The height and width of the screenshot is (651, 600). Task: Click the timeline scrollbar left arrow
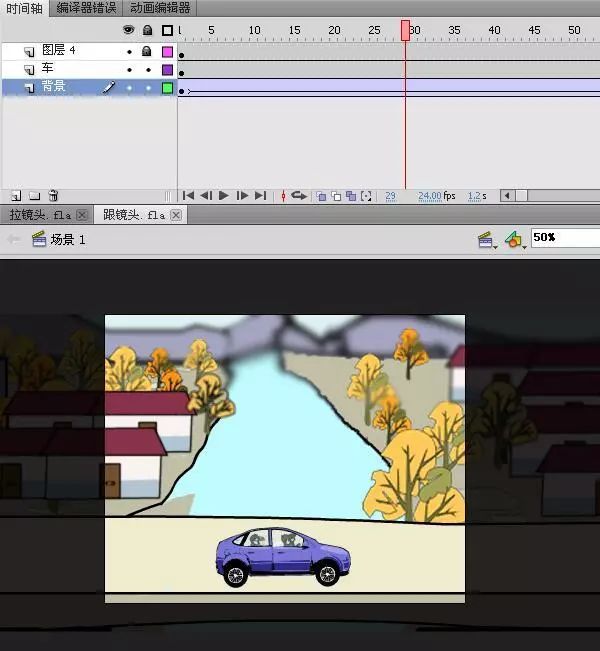point(507,196)
